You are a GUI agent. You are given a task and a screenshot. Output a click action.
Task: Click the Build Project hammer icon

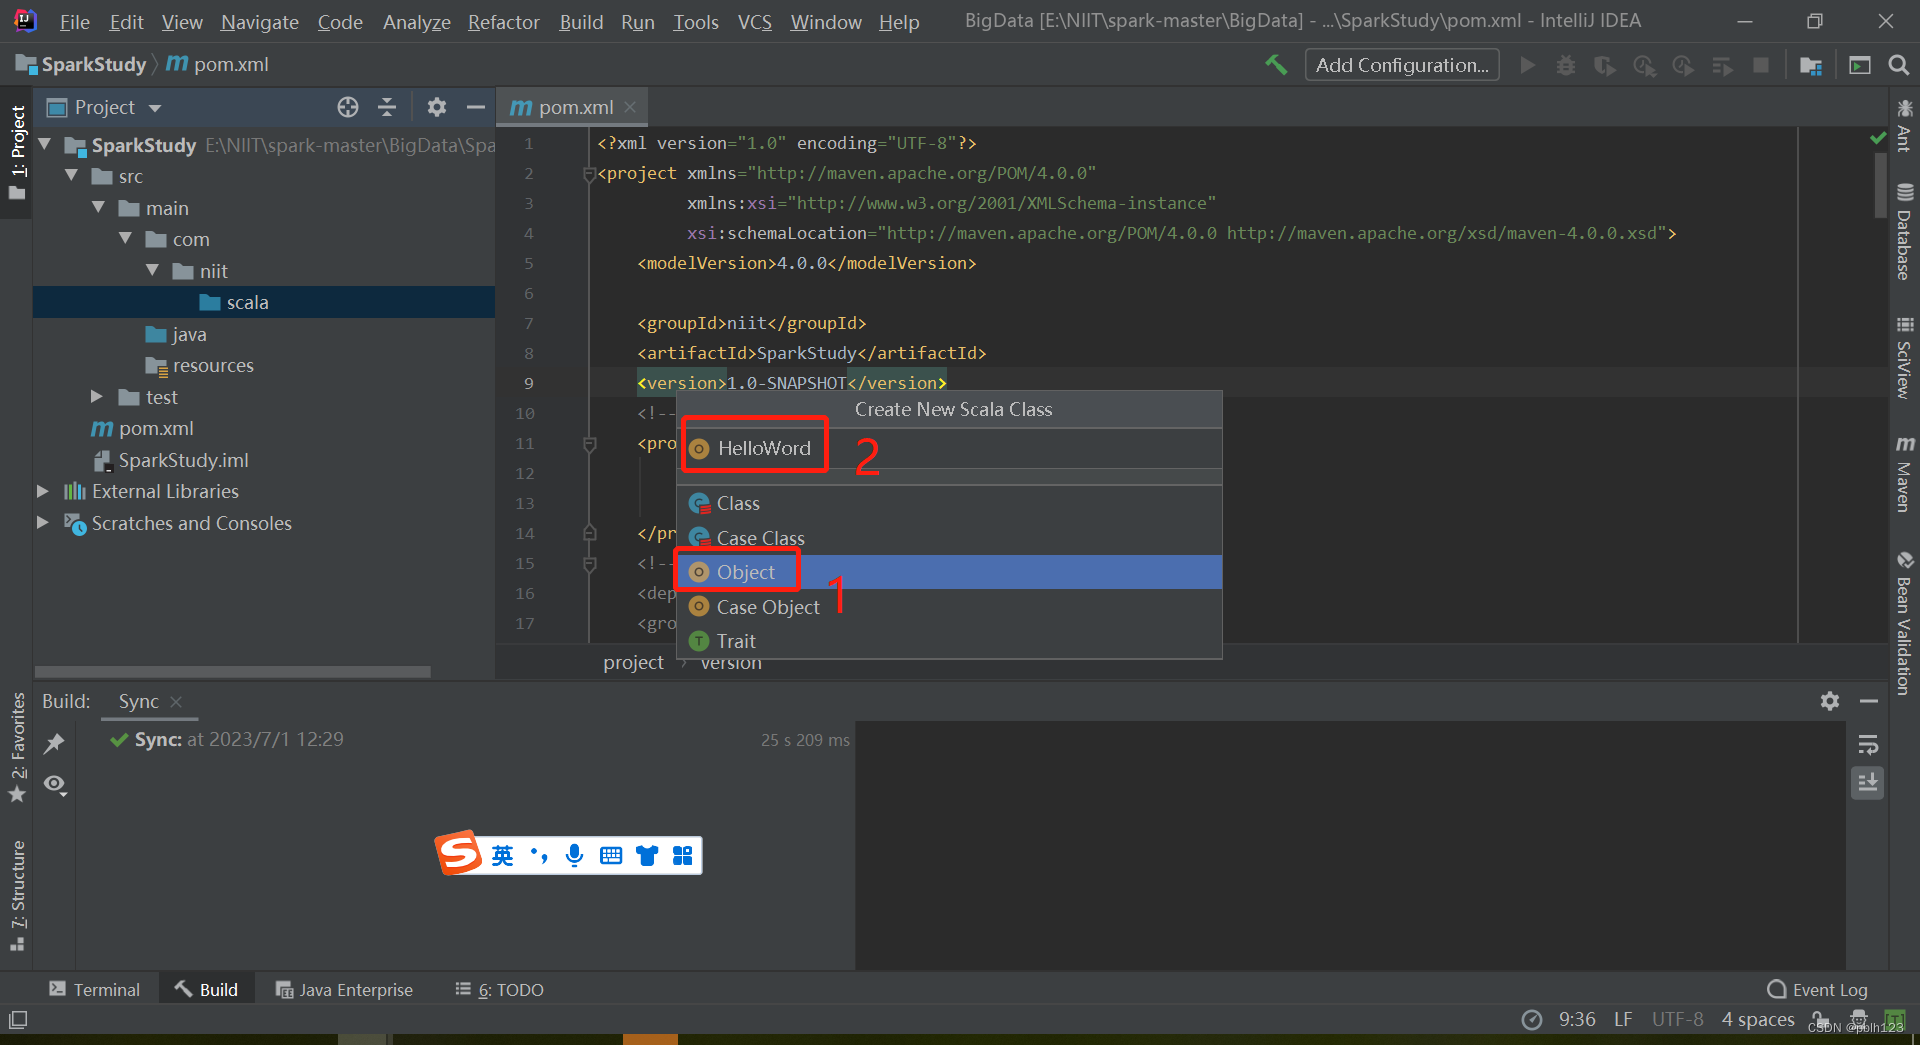(1276, 65)
